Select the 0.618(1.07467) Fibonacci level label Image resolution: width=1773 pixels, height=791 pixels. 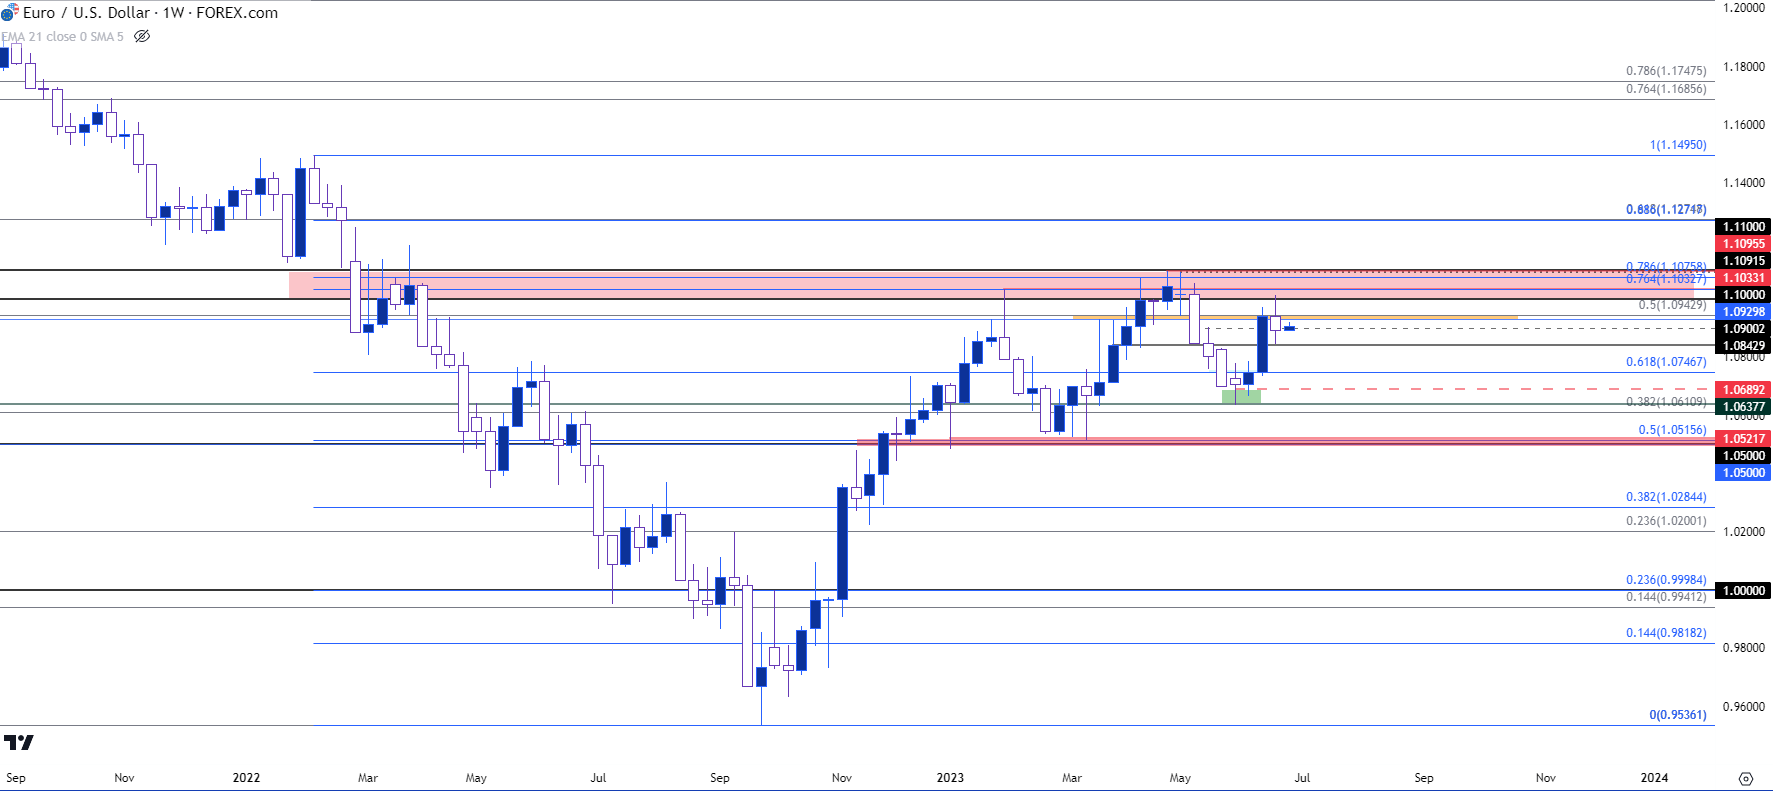(1665, 362)
